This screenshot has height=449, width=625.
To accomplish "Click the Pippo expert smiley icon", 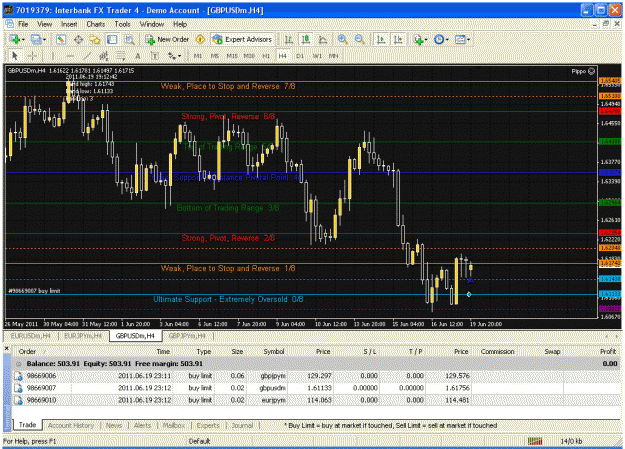I will coord(592,71).
